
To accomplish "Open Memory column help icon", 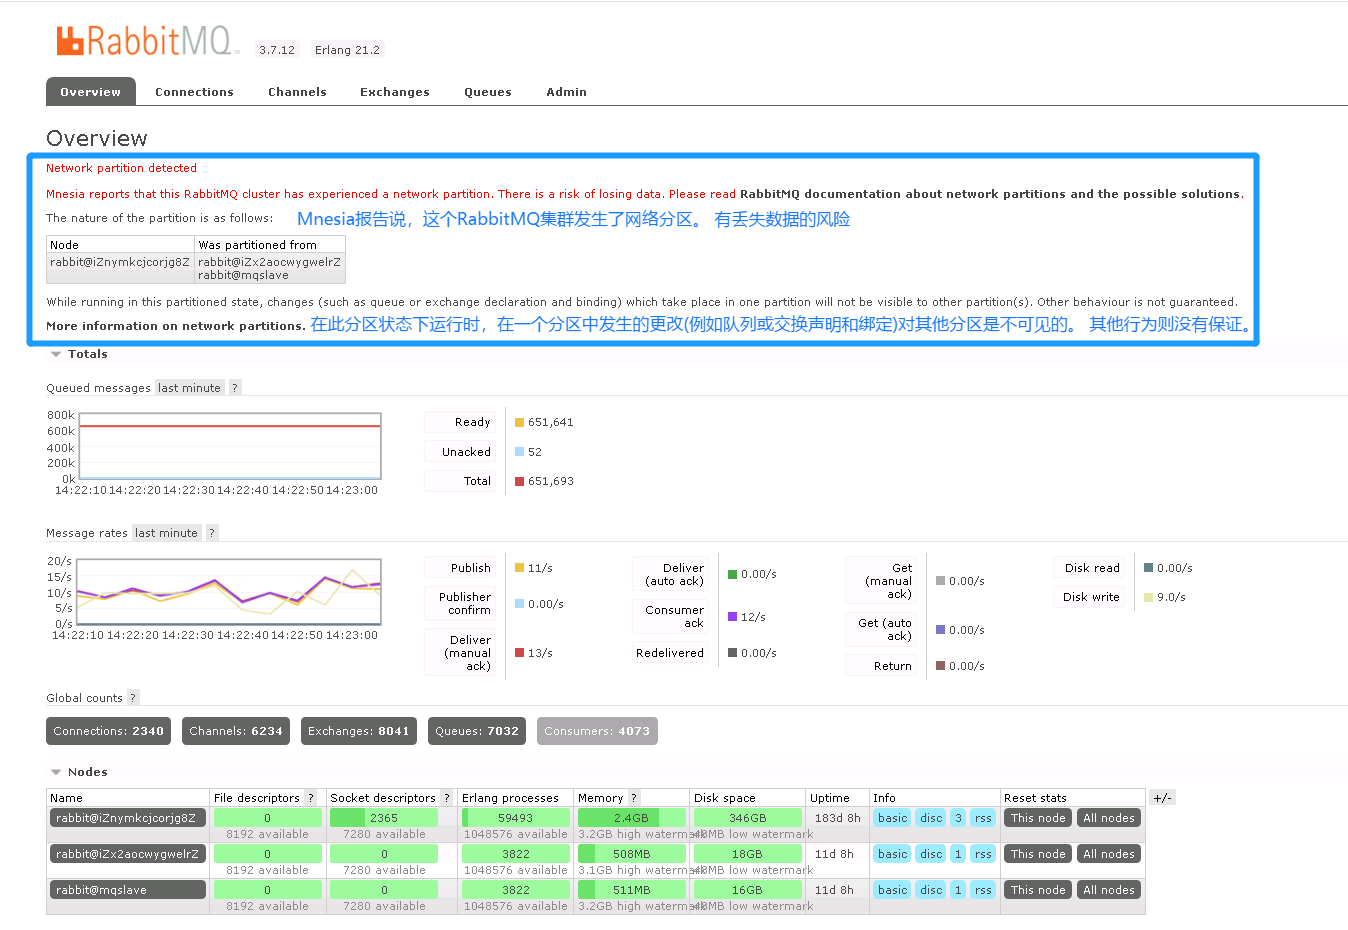I will pyautogui.click(x=634, y=798).
